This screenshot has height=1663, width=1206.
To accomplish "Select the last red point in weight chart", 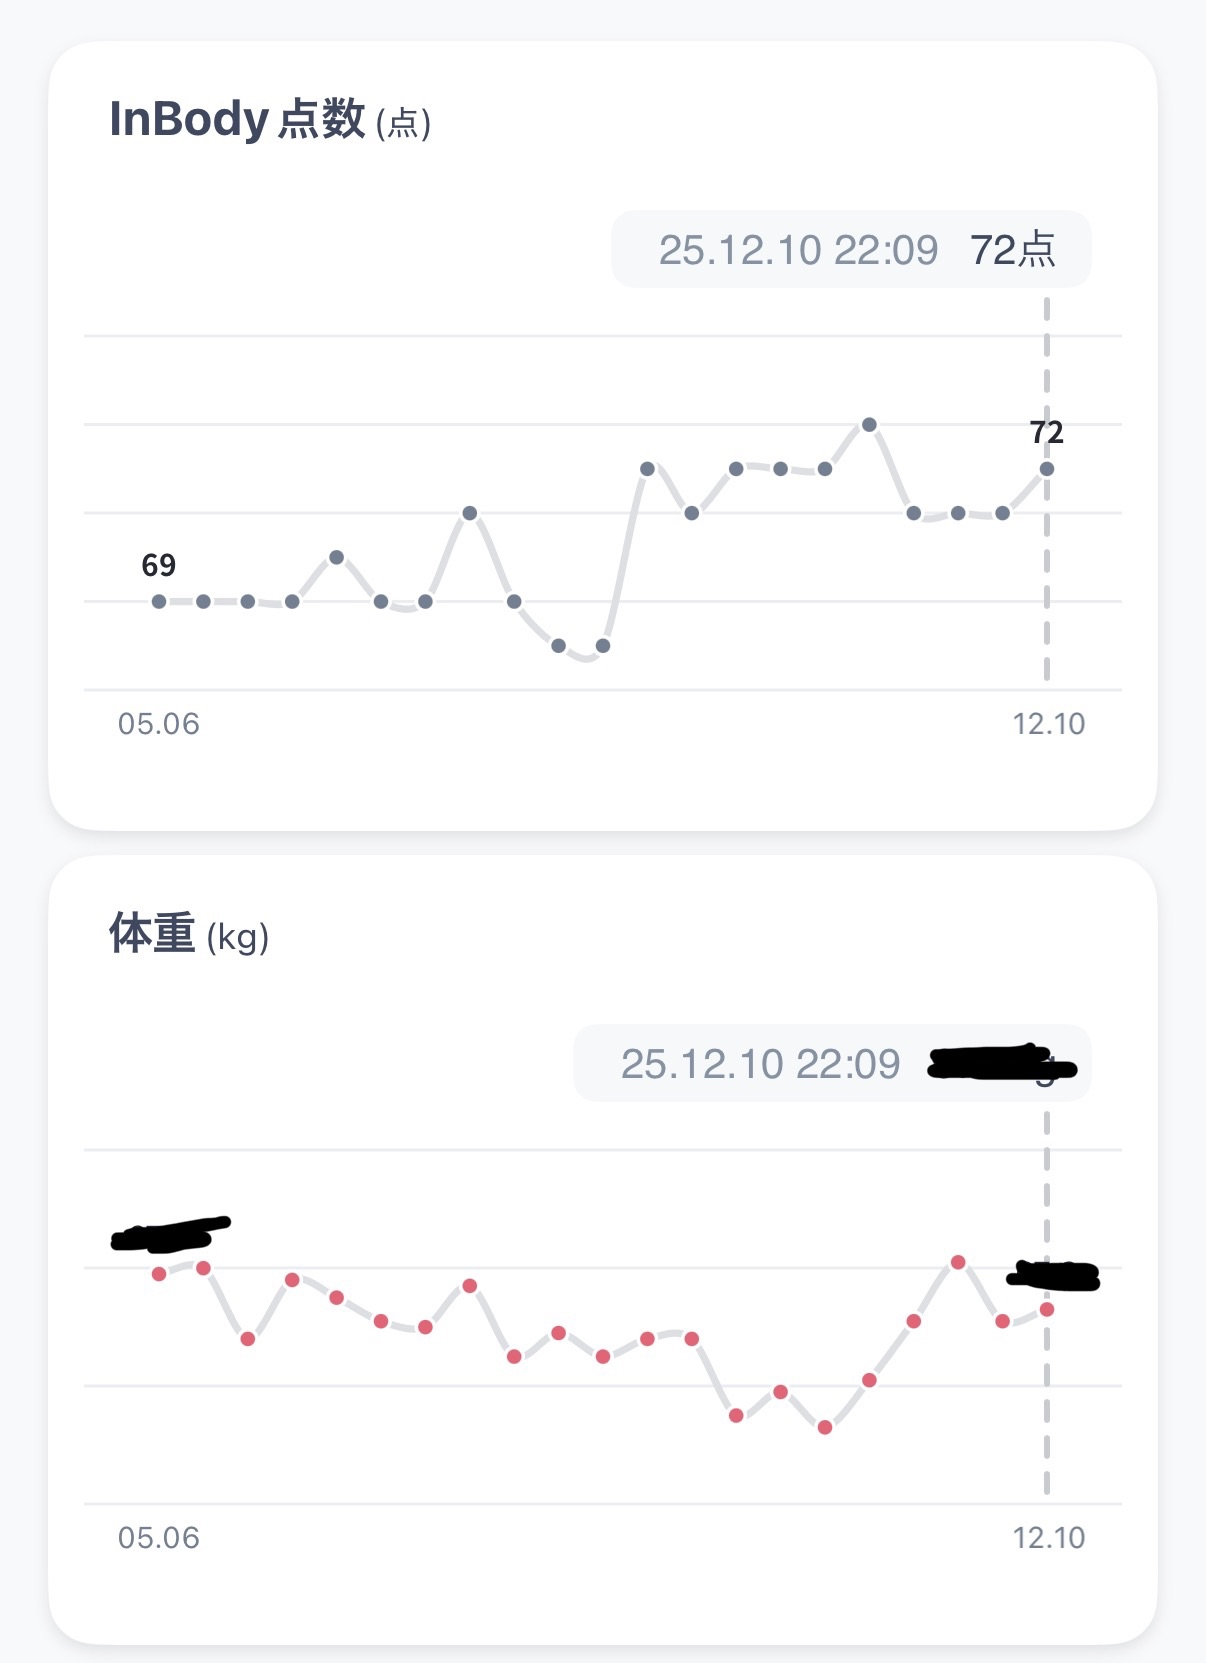I will (1047, 1309).
